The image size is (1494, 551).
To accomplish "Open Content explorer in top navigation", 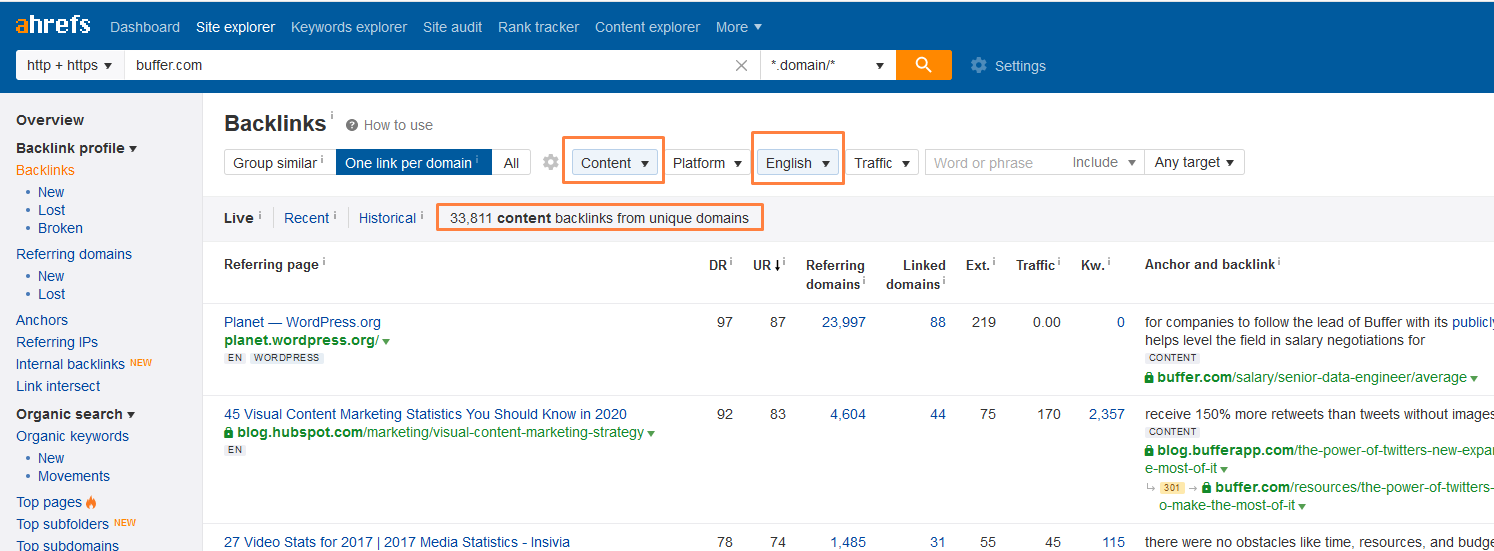I will click(647, 27).
